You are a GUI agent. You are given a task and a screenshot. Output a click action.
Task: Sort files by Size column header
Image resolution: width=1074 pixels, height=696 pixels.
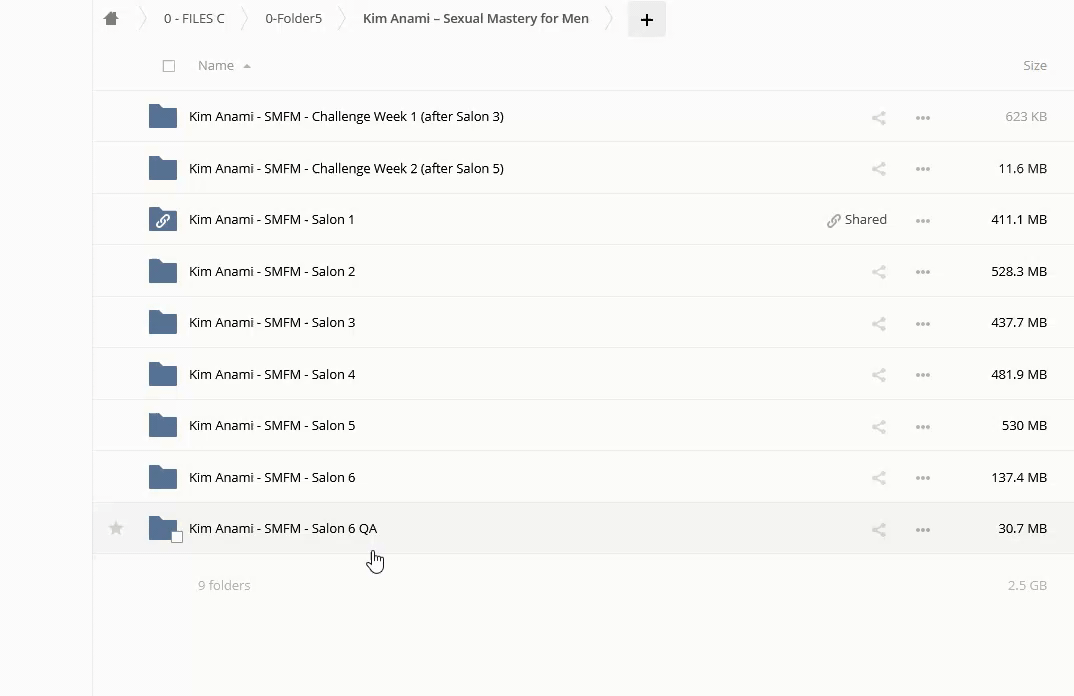click(1034, 66)
